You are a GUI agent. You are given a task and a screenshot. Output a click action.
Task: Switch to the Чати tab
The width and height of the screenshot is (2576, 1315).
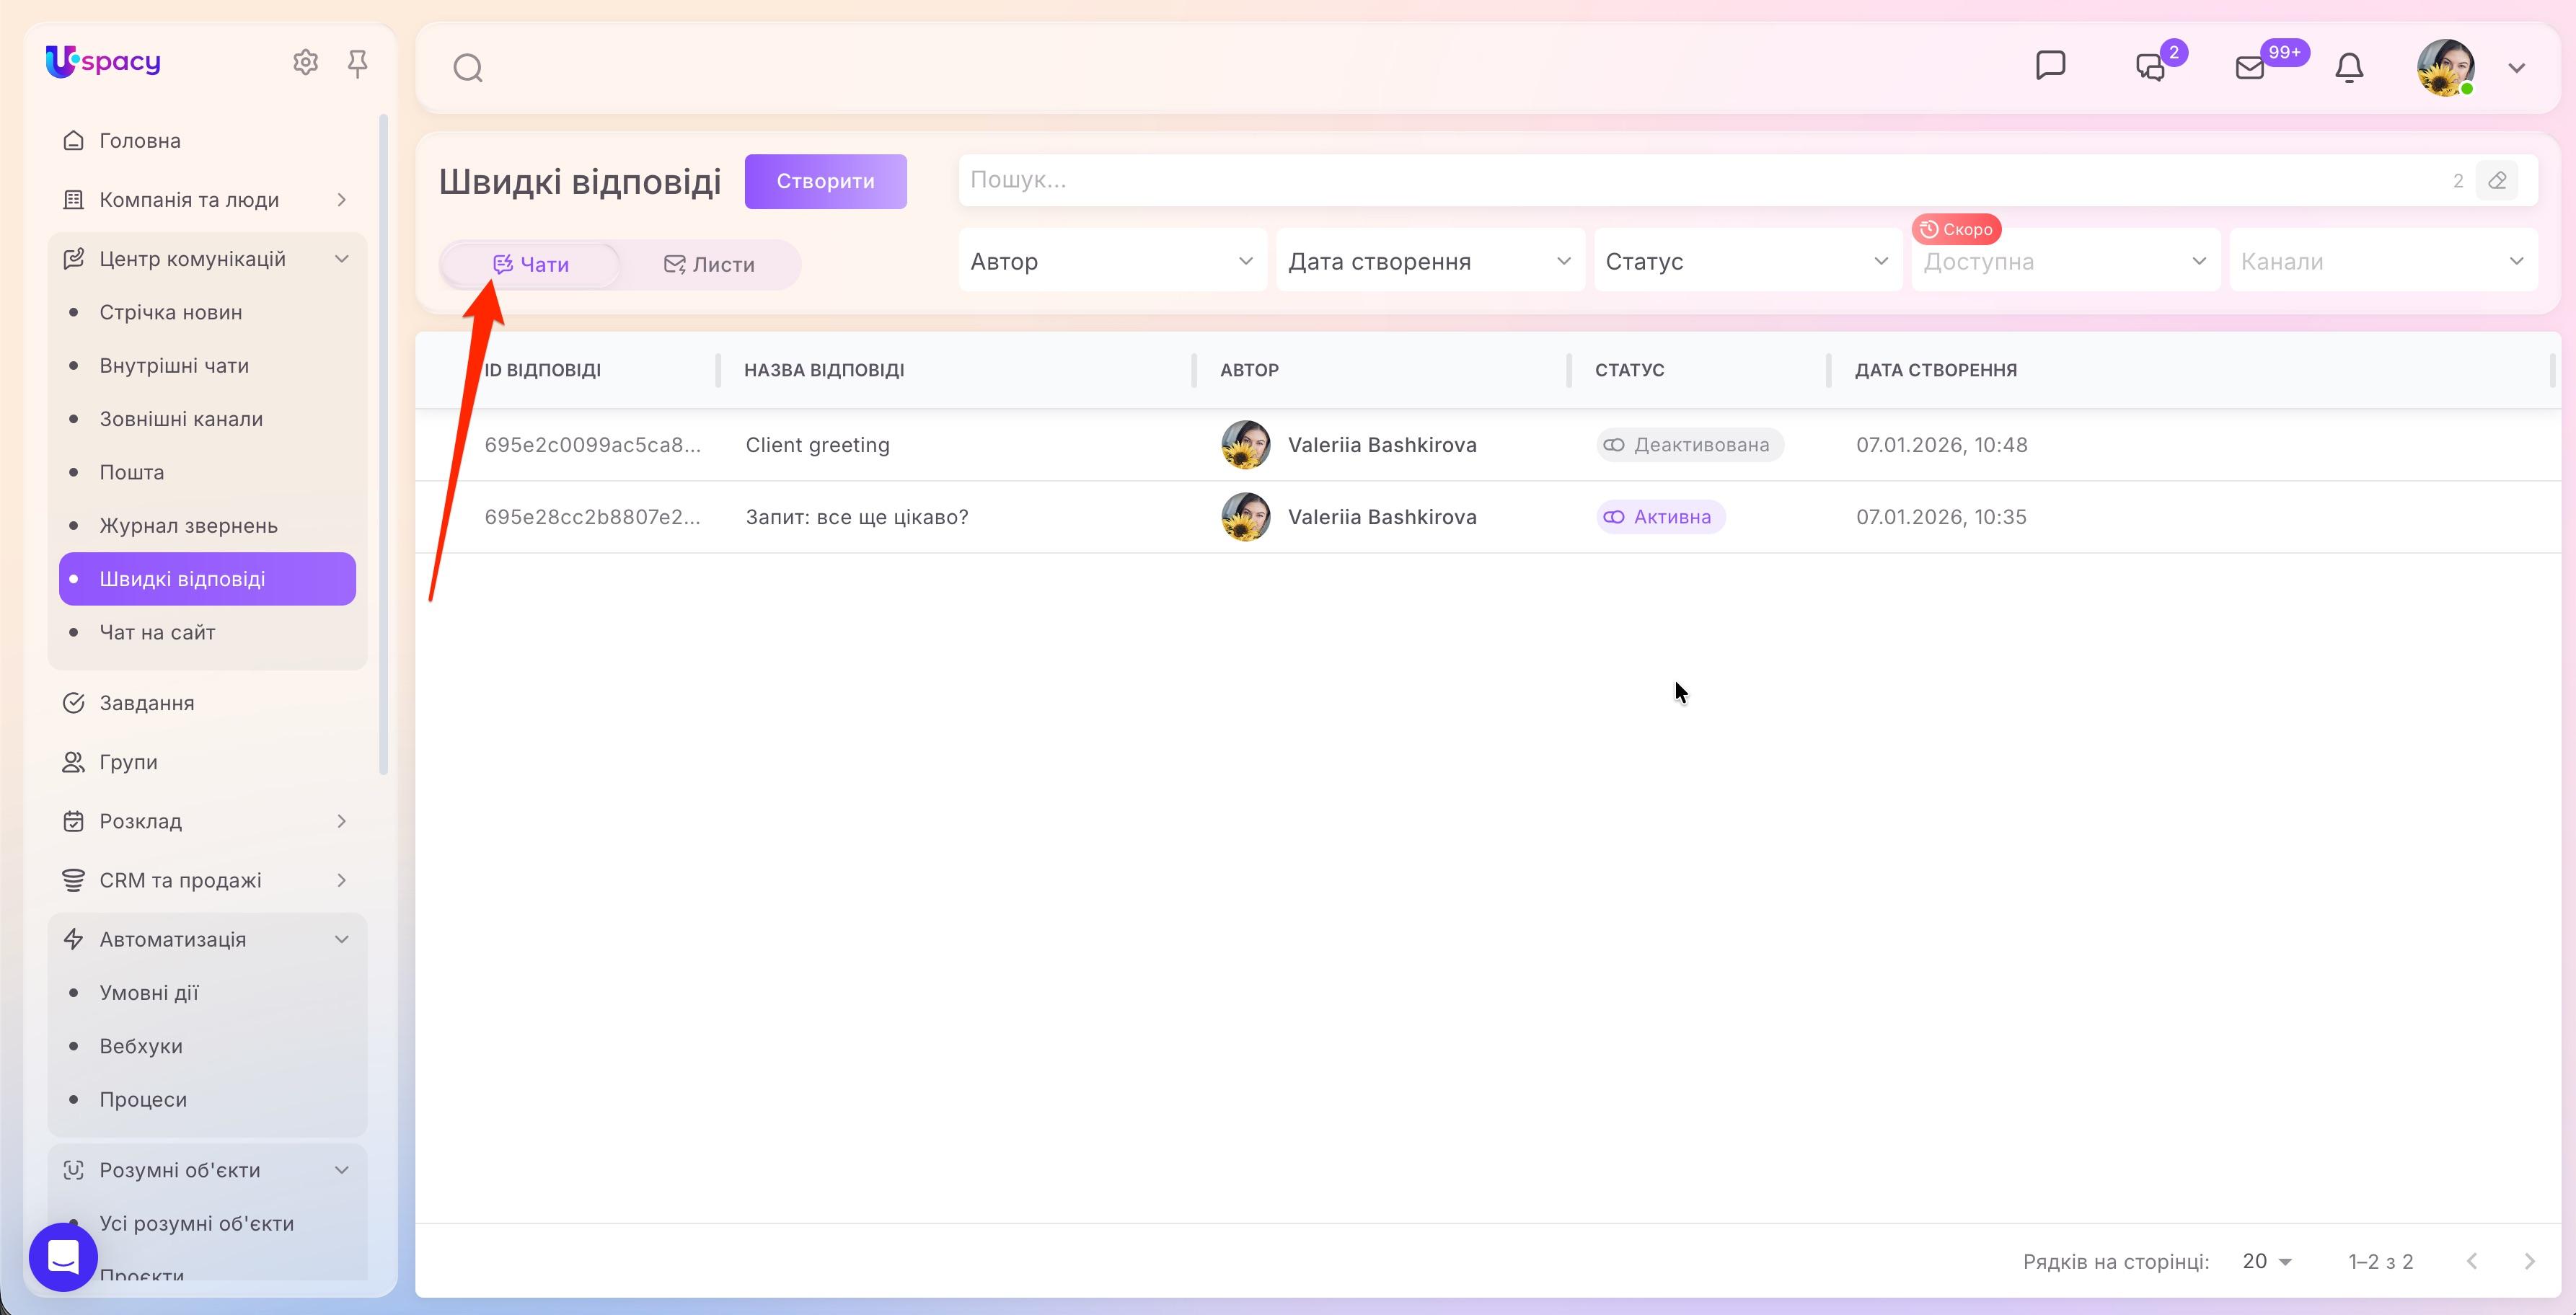tap(531, 265)
